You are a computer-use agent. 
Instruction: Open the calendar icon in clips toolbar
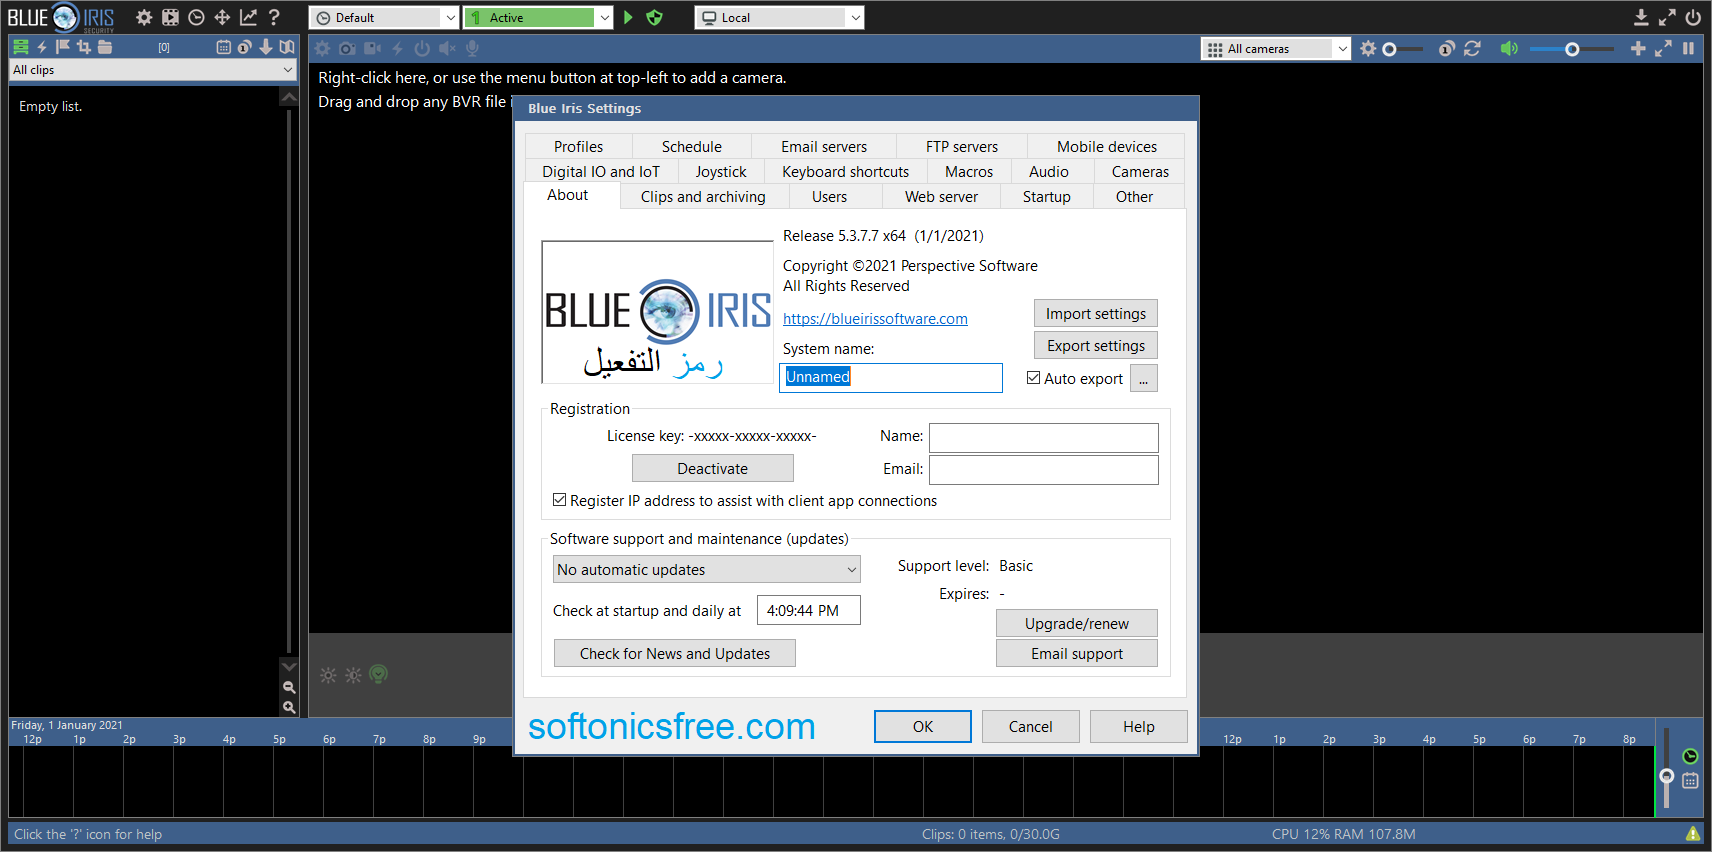click(223, 47)
